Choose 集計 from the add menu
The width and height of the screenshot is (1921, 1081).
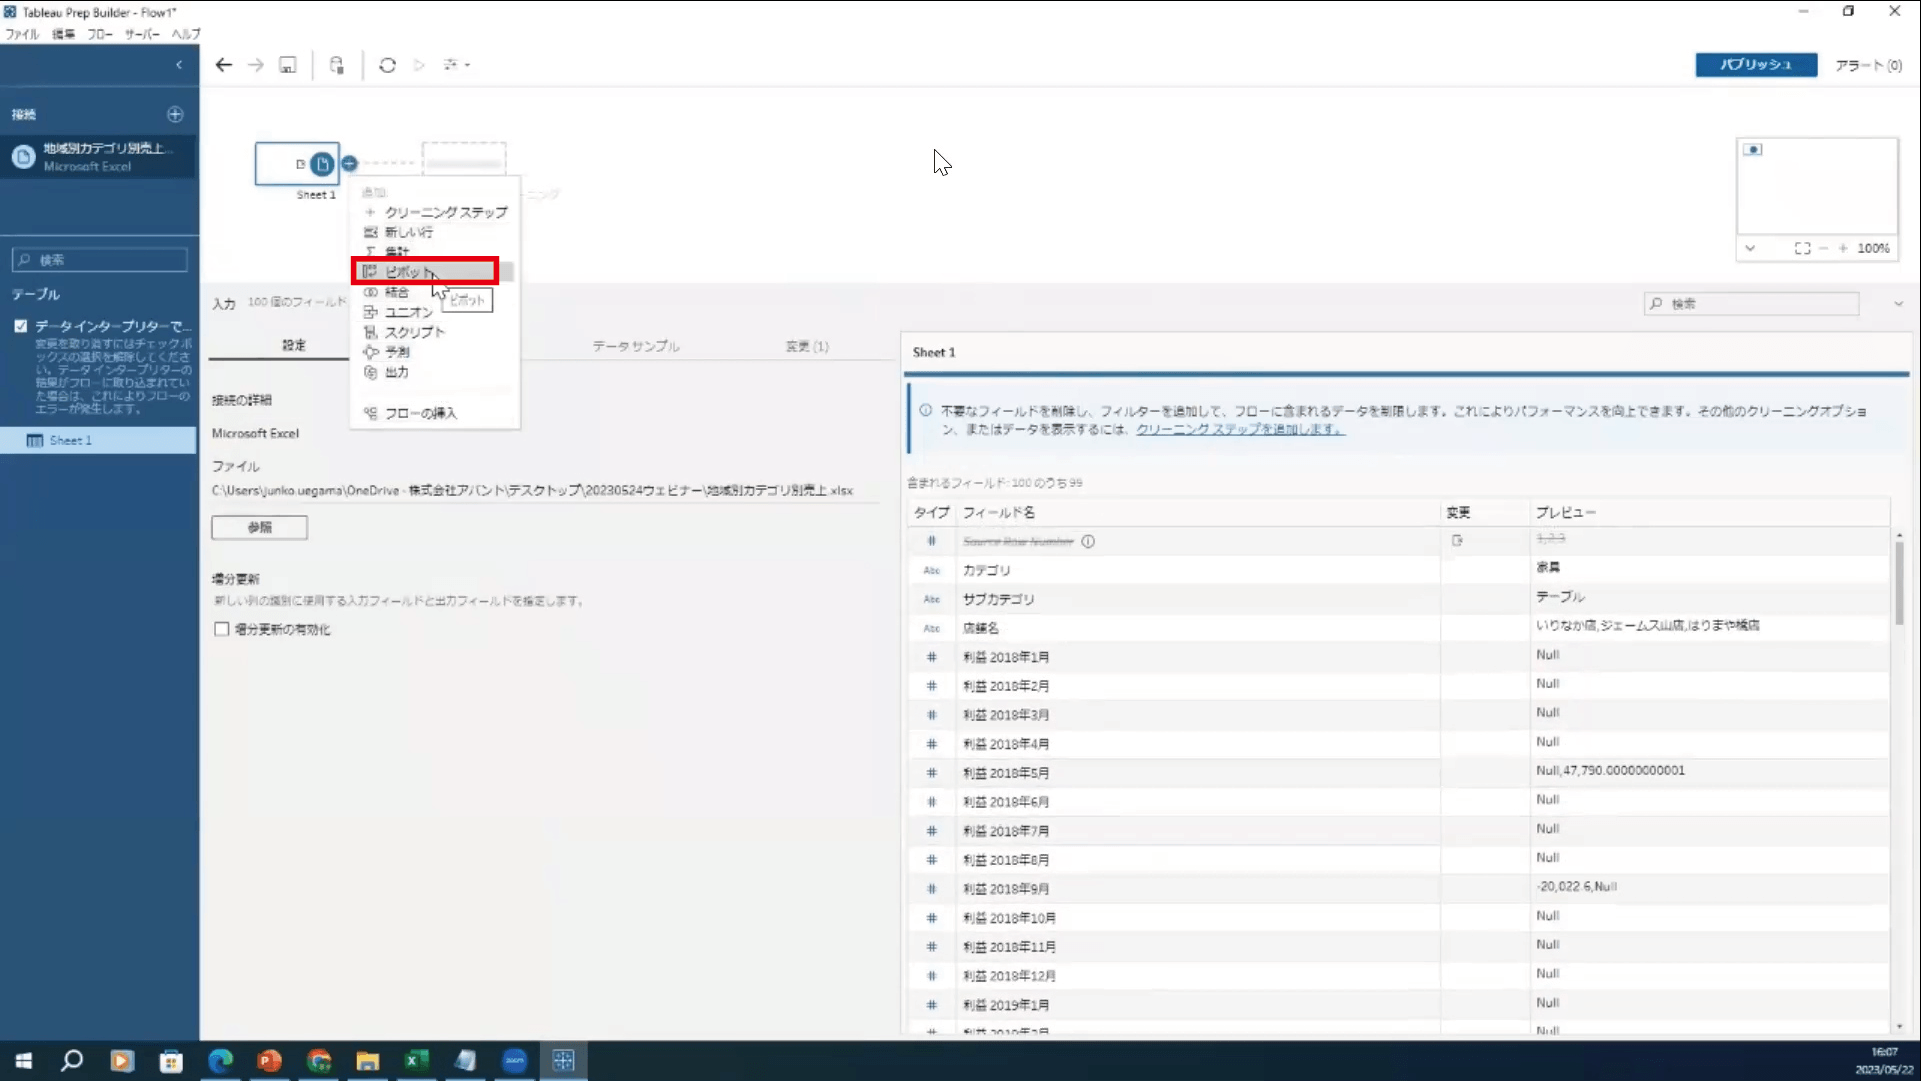point(435,251)
